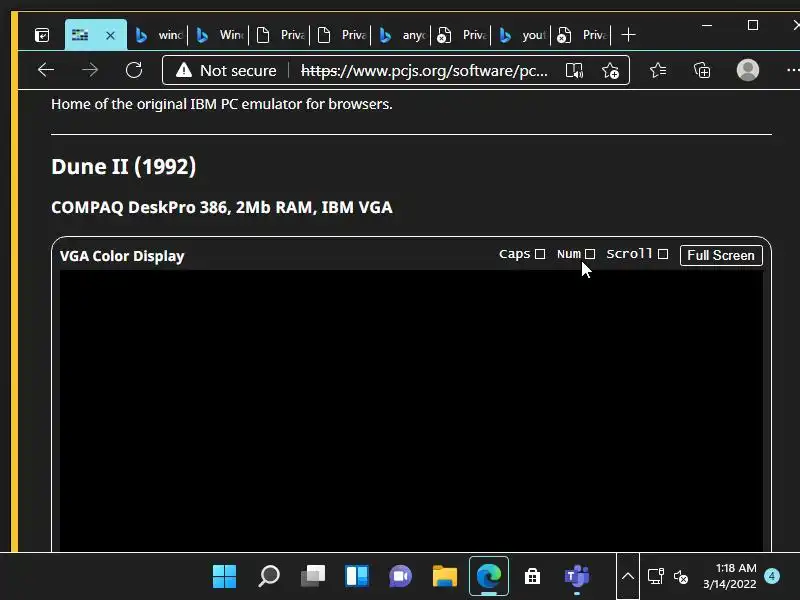Open the Read aloud immersive reader icon
Screen dimensions: 800x600
click(x=574, y=70)
